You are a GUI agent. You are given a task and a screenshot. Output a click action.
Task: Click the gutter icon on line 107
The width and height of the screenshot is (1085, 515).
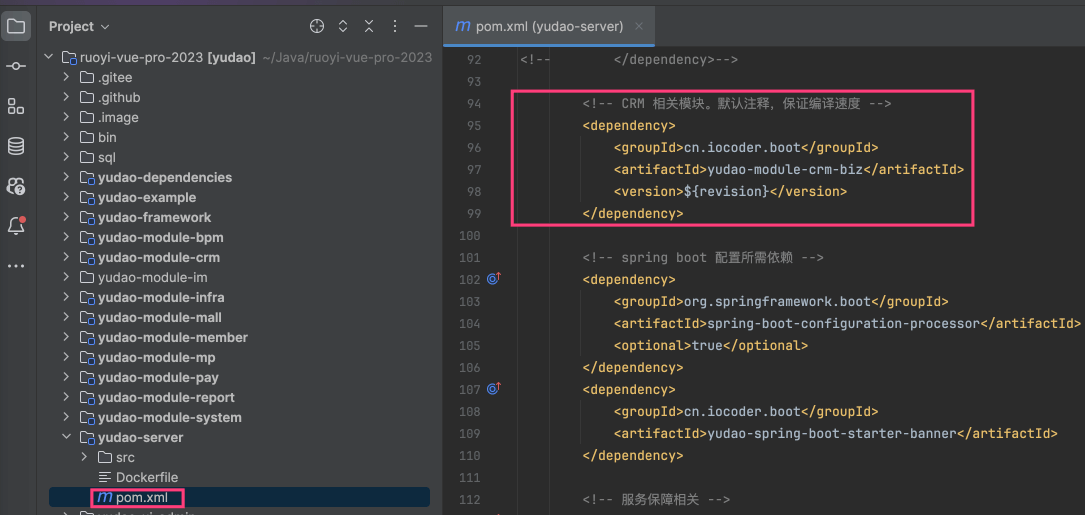click(x=492, y=389)
